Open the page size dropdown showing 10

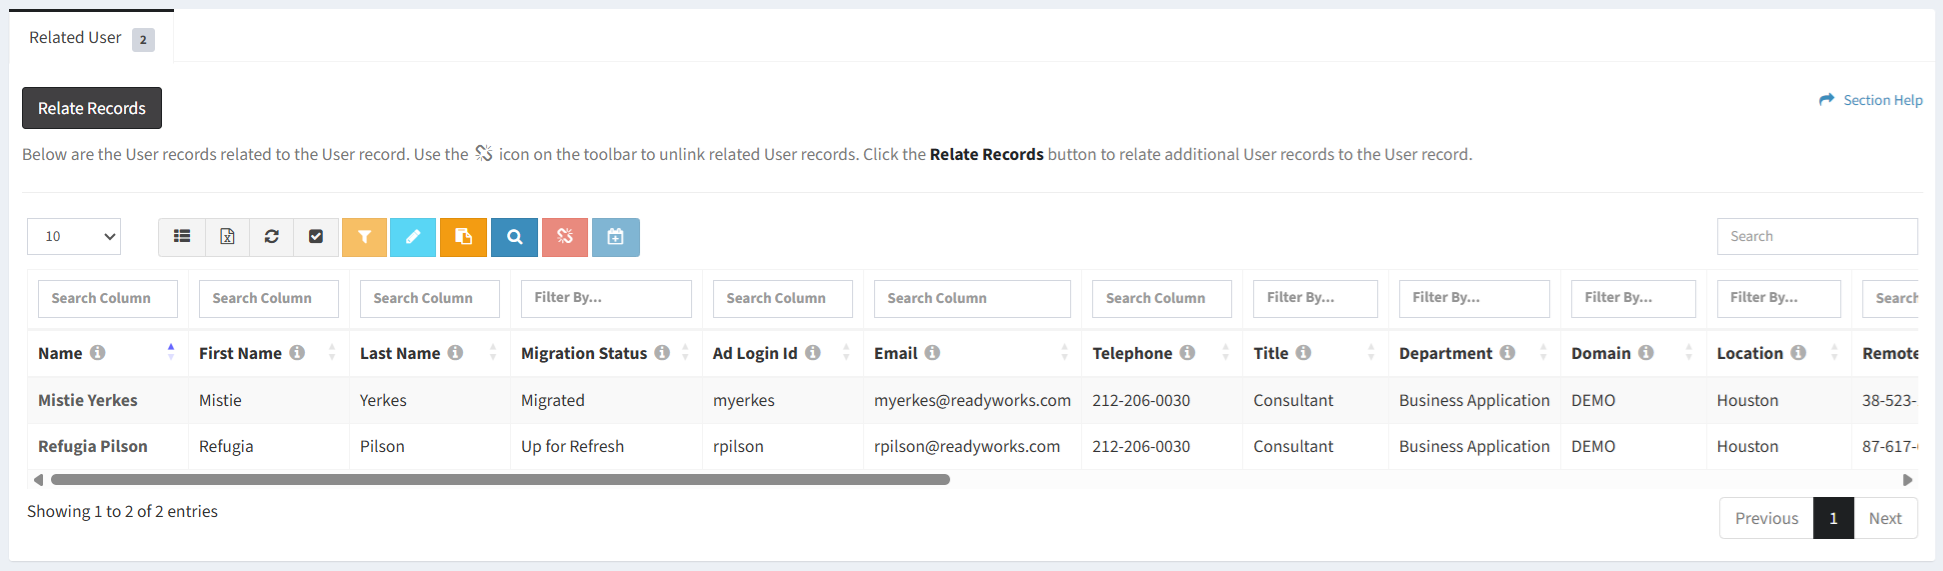pos(74,237)
